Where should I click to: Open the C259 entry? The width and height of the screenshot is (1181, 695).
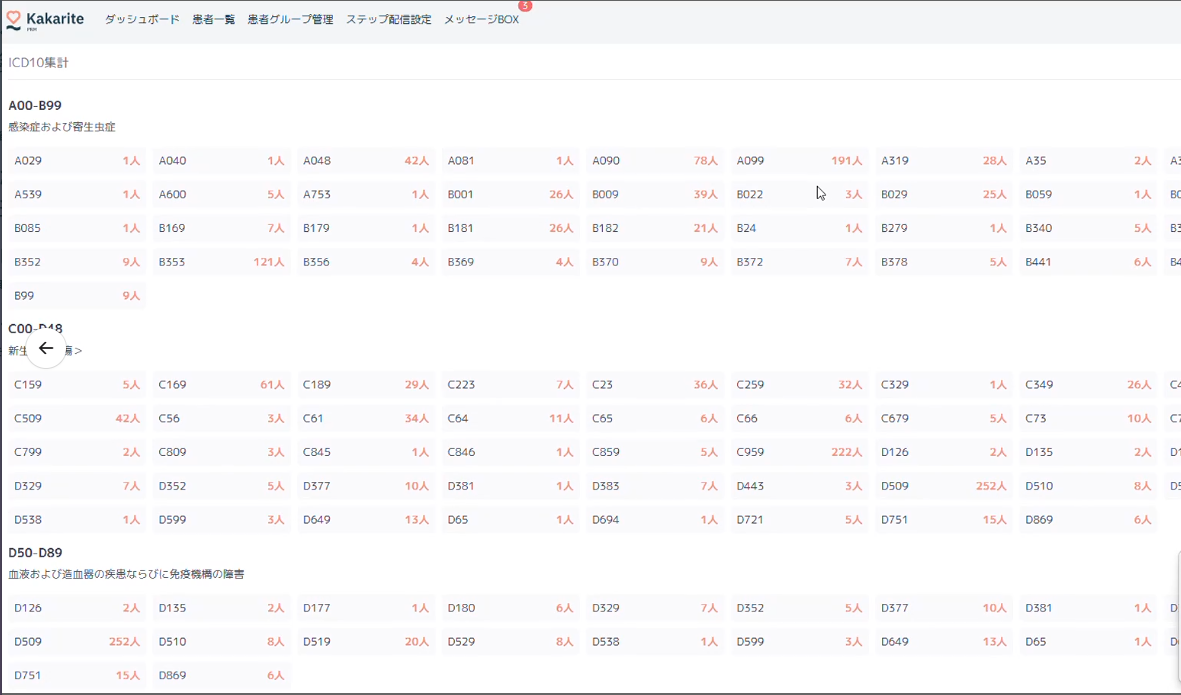[800, 385]
